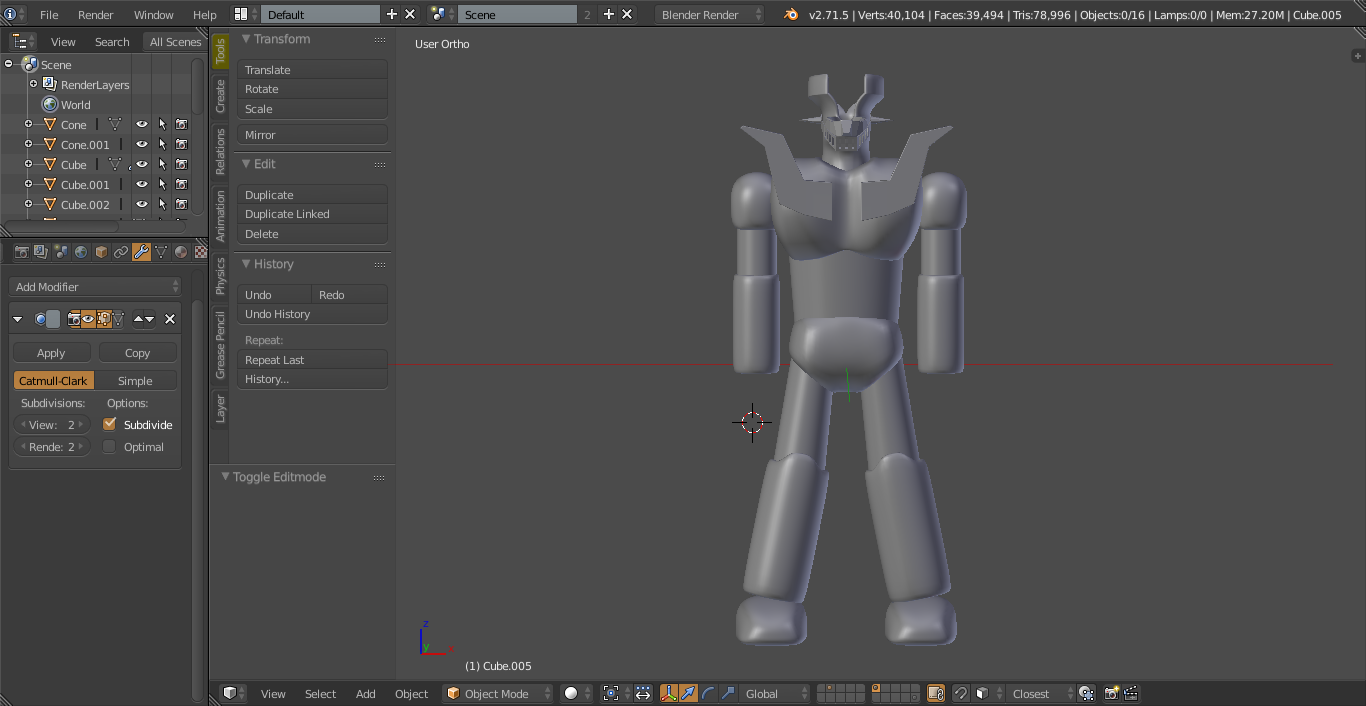This screenshot has height=706, width=1366.
Task: Collapse the History panel
Action: [246, 264]
